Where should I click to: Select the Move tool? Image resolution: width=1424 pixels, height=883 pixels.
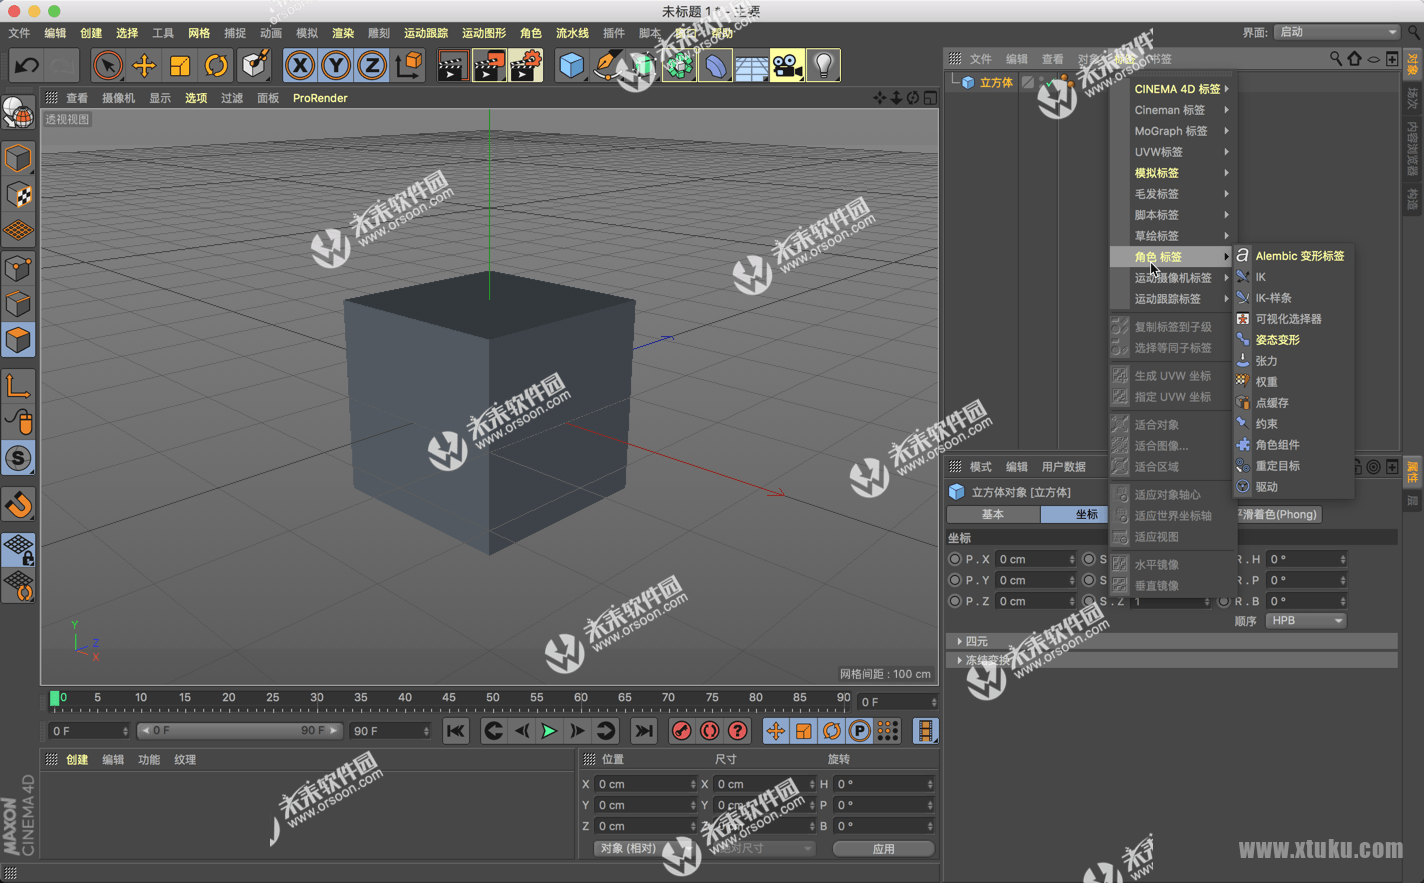tap(144, 66)
